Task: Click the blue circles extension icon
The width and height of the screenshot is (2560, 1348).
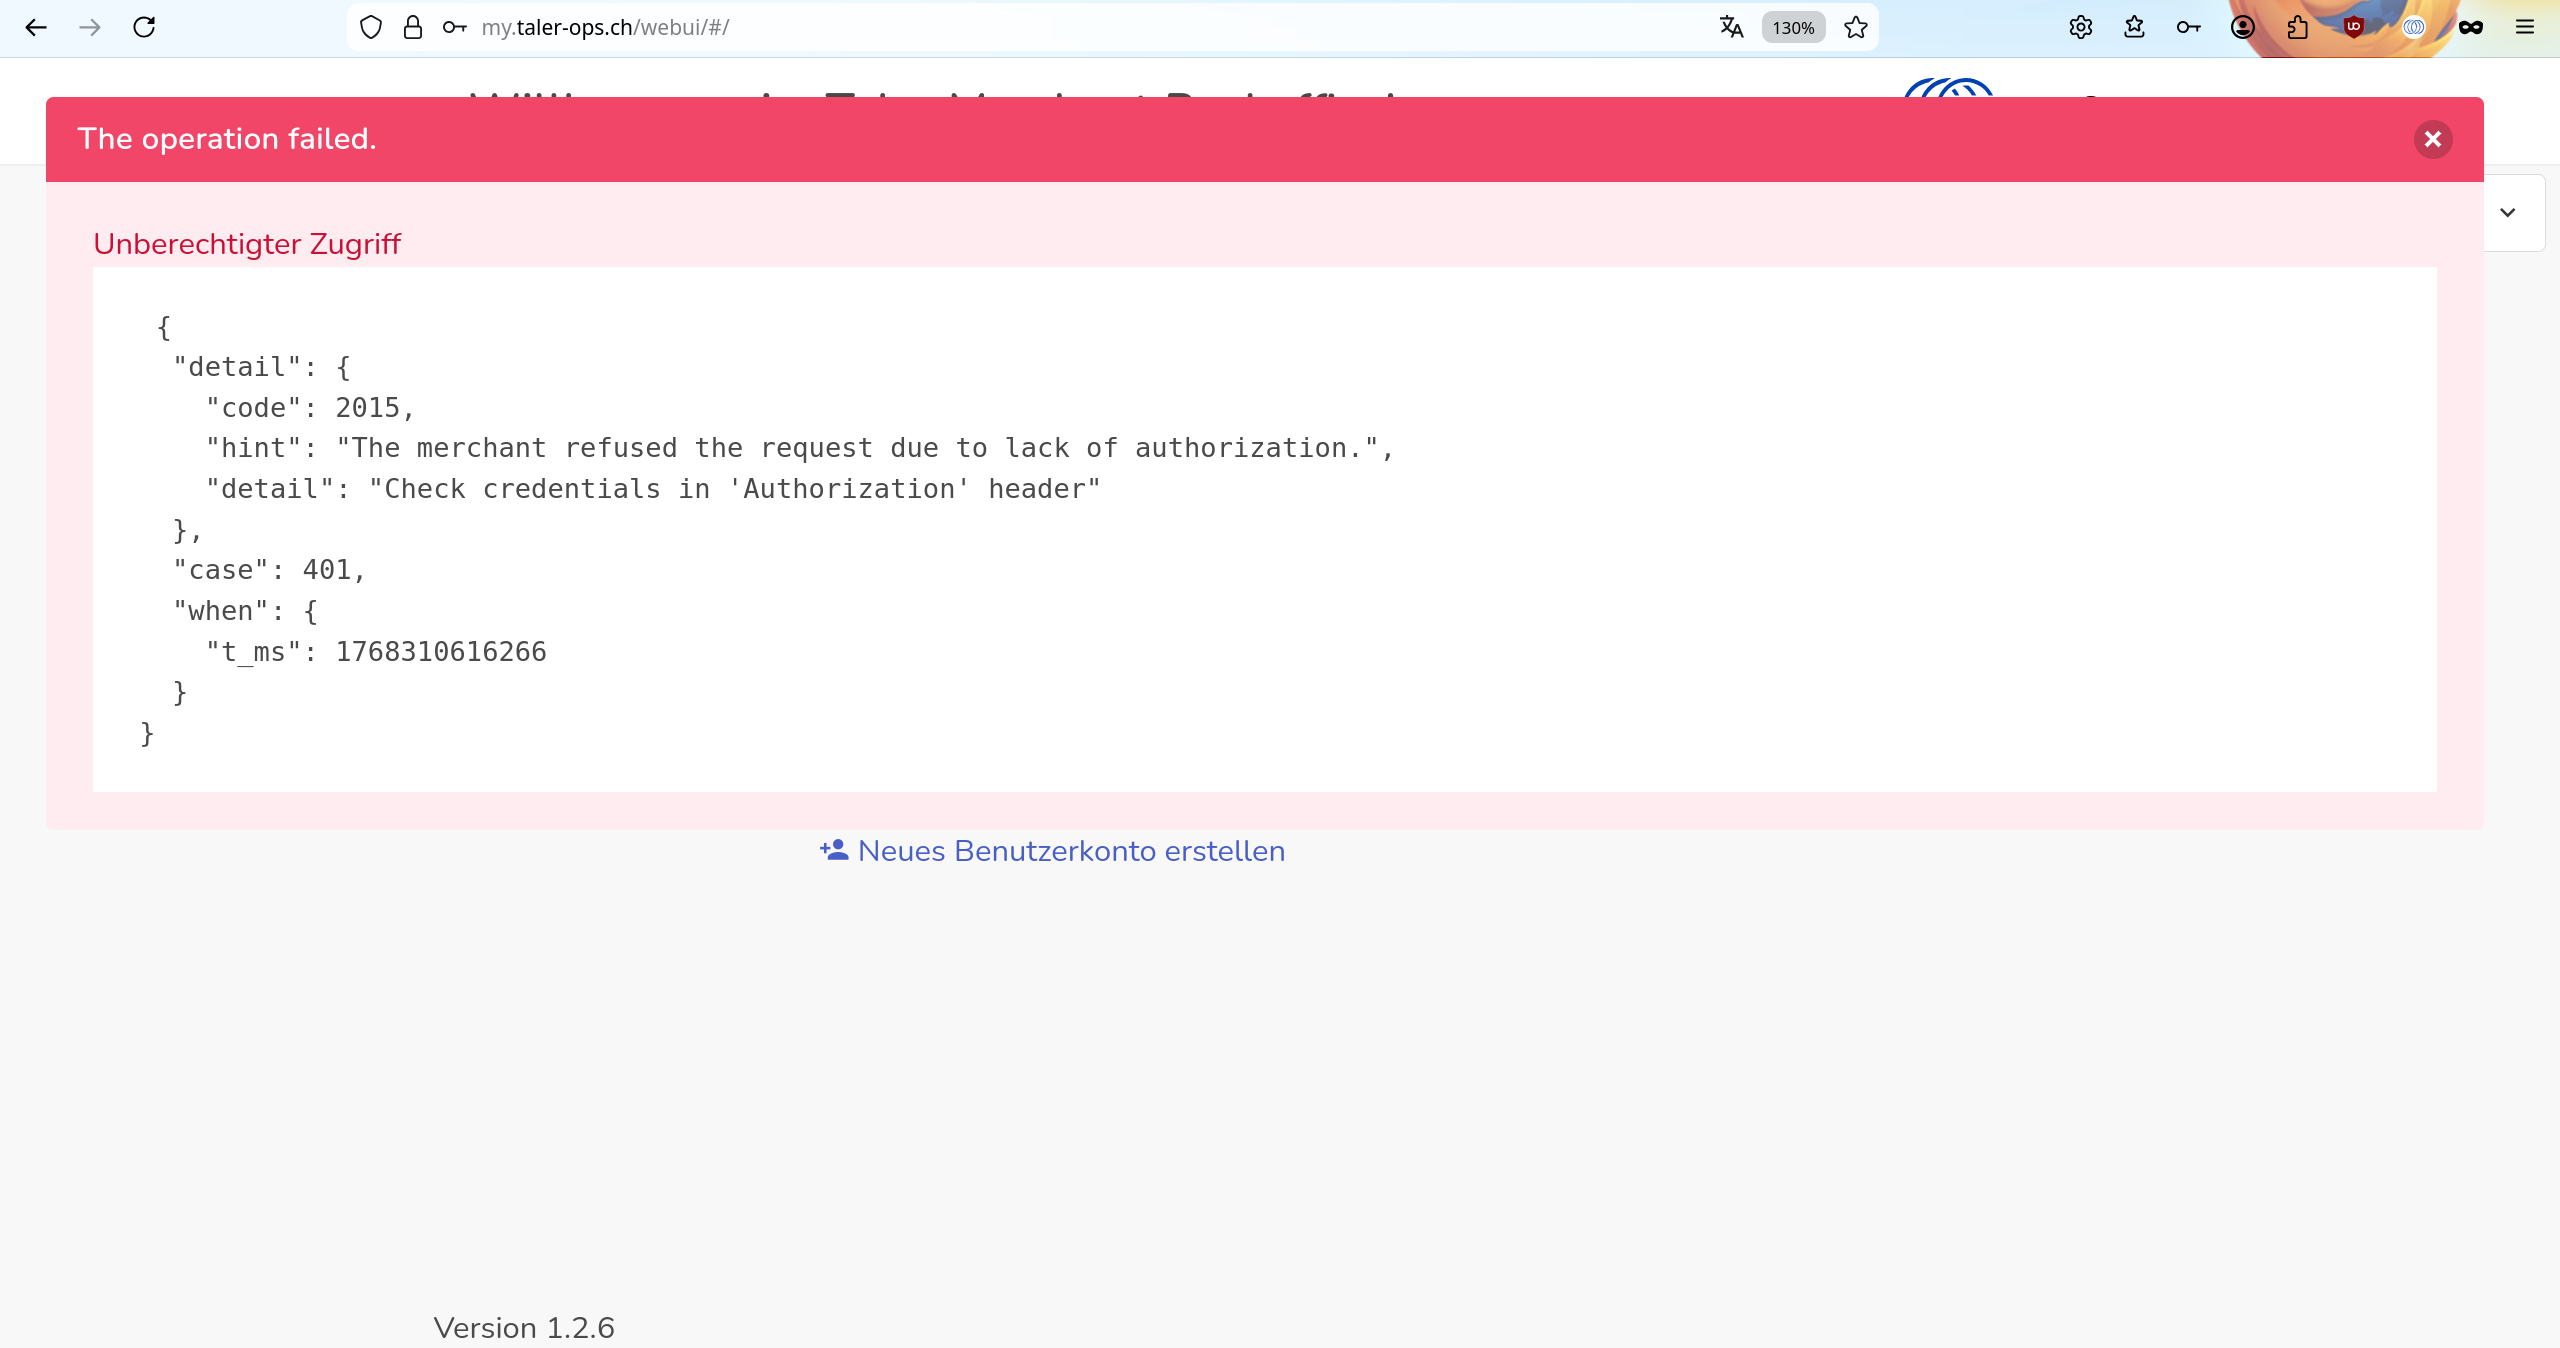Action: coord(2413,27)
